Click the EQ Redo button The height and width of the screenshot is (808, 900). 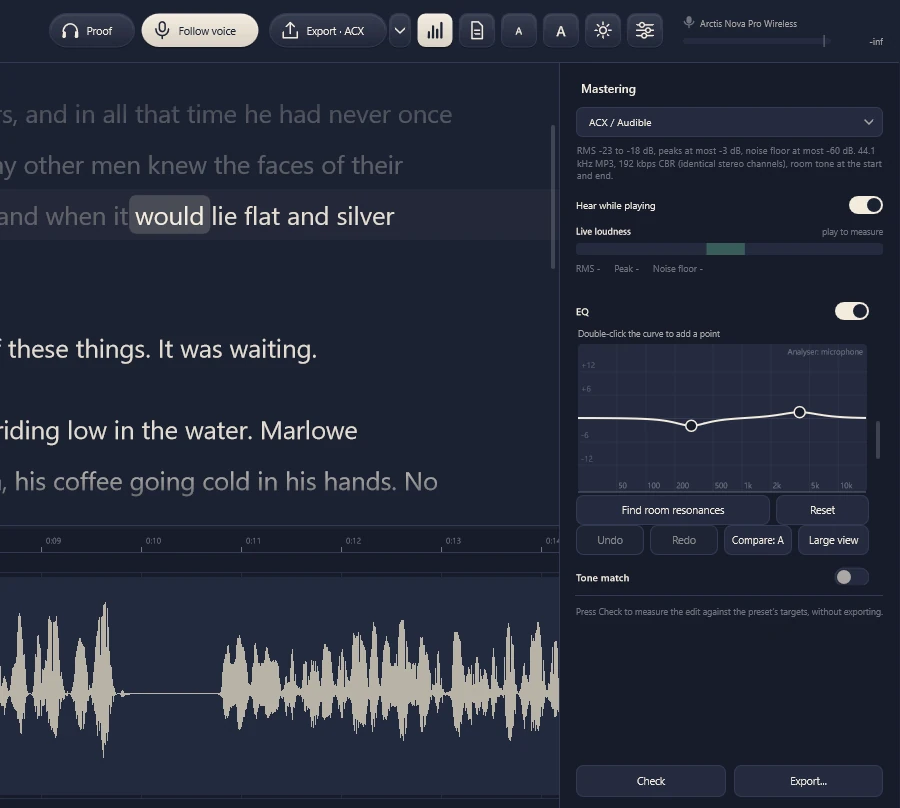pyautogui.click(x=684, y=540)
